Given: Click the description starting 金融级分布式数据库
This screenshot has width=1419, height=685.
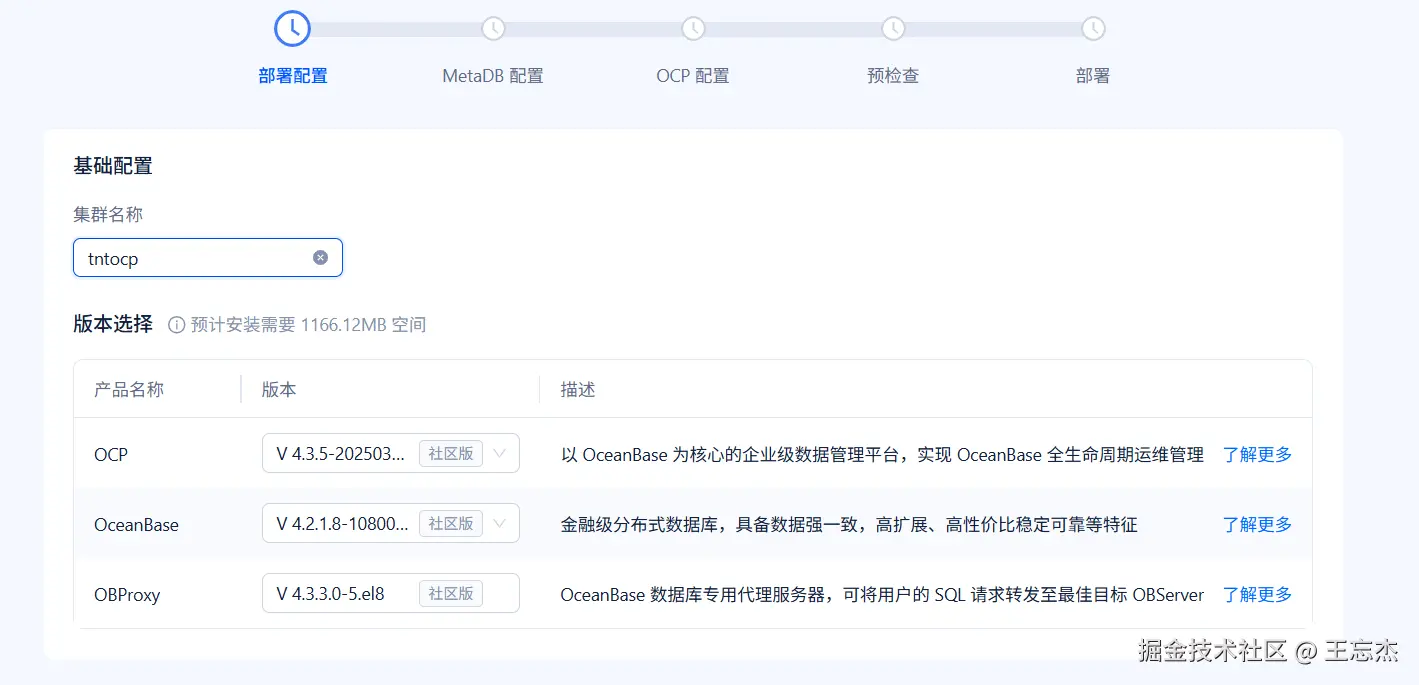Looking at the screenshot, I should point(849,524).
